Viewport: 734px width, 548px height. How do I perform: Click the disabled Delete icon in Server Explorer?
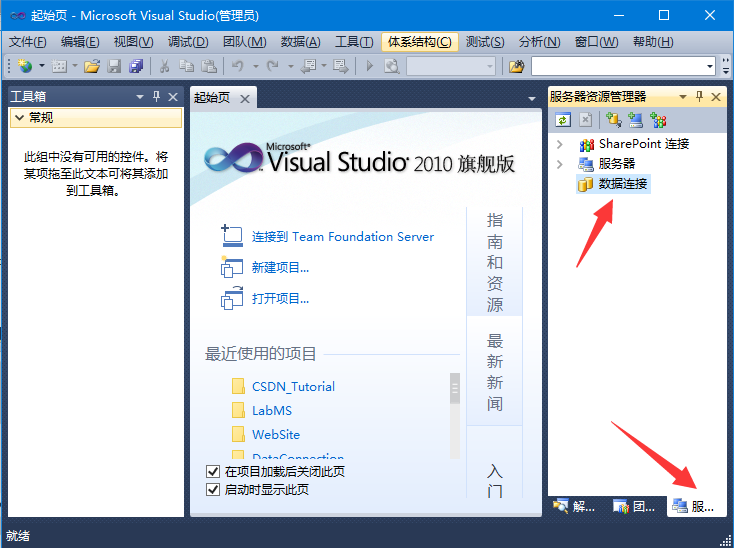pos(586,120)
